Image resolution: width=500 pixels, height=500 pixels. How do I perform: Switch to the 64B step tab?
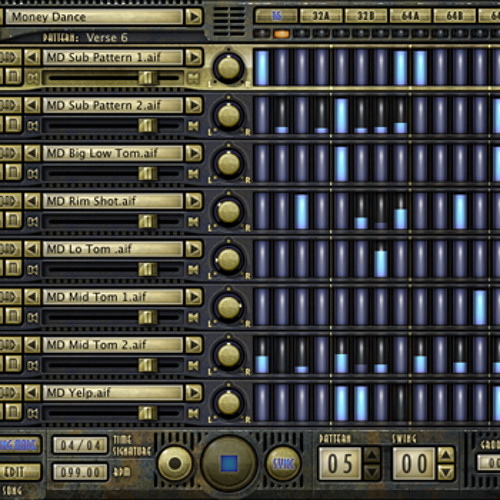click(455, 16)
